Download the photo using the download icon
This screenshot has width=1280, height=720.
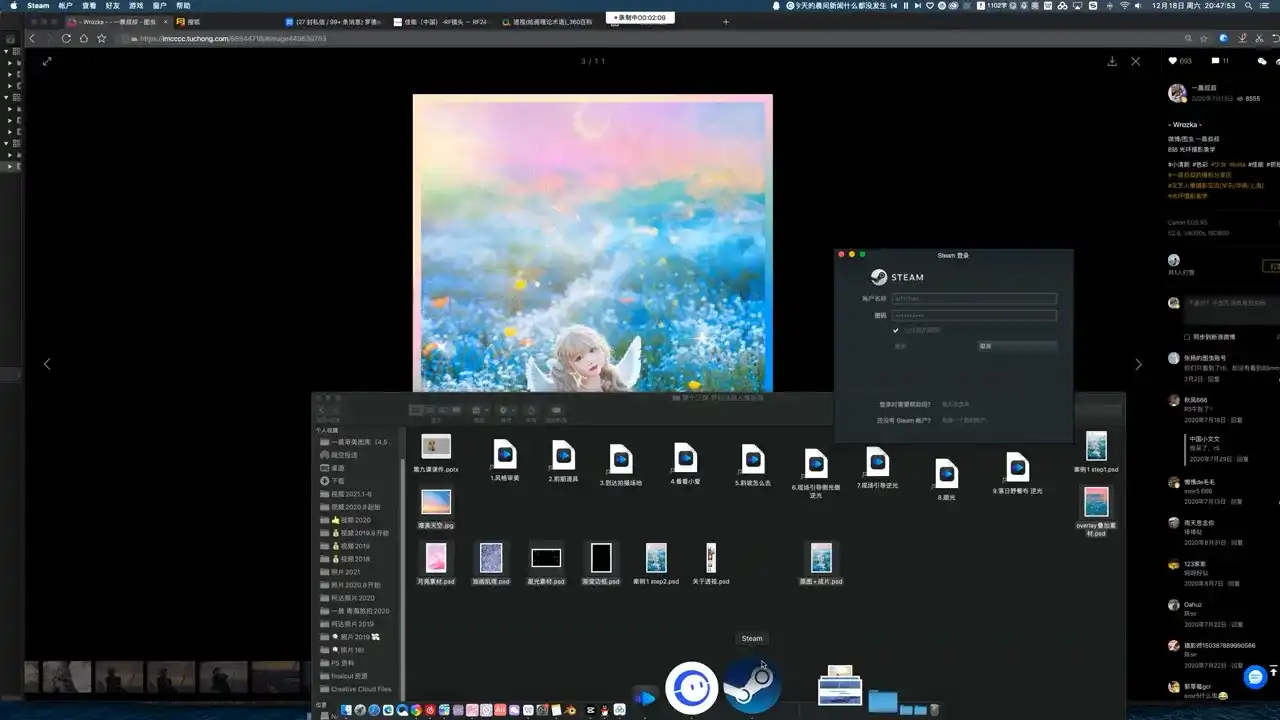coord(1112,61)
